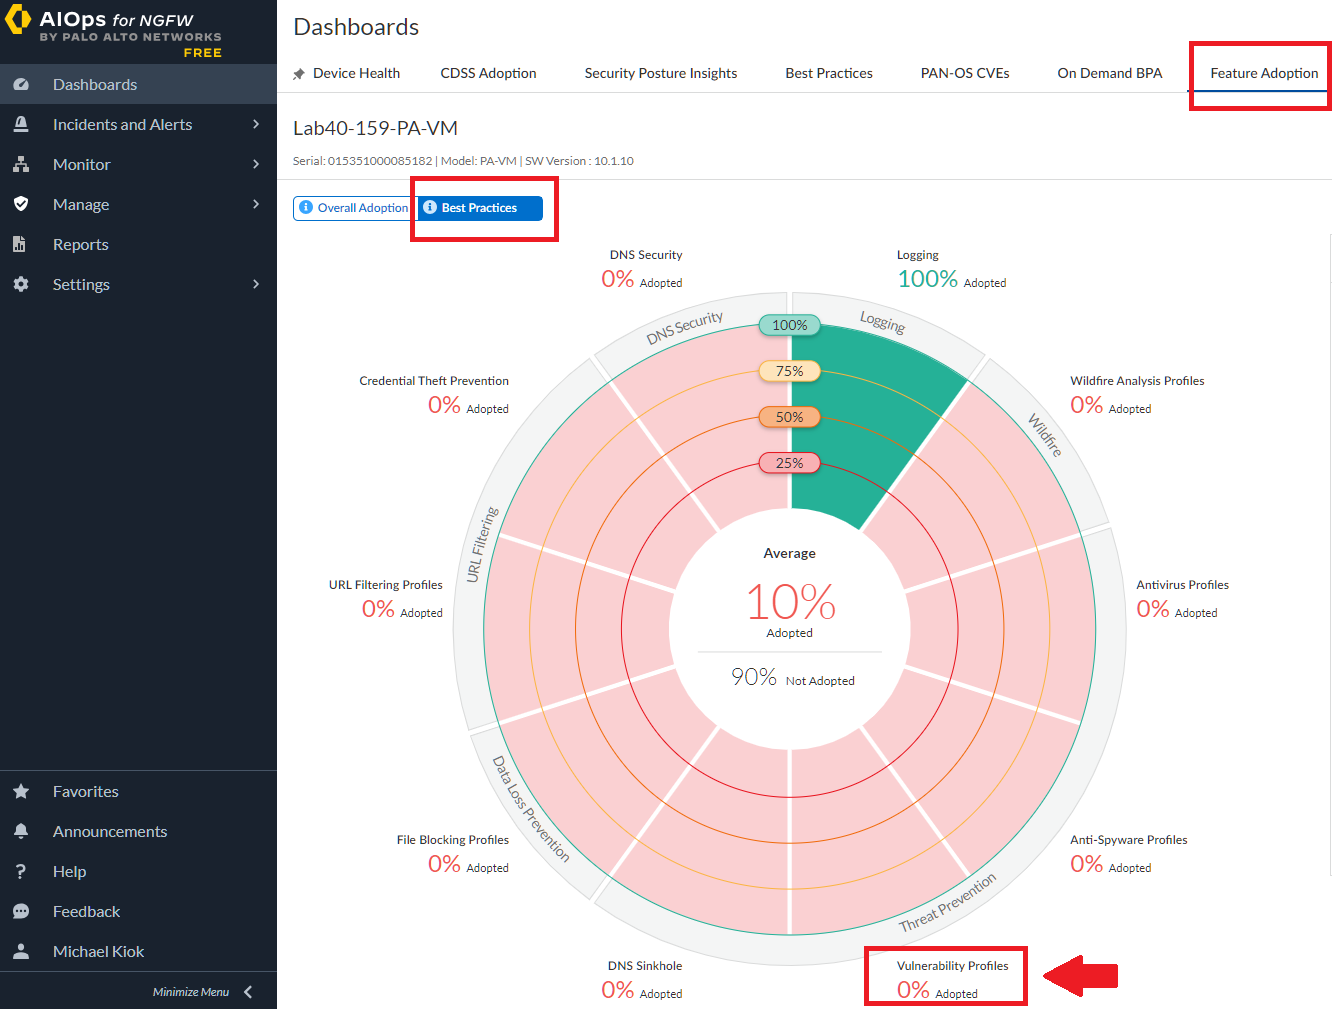This screenshot has height=1009, width=1332.
Task: Click the Feedback speech bubble icon
Action: [21, 912]
